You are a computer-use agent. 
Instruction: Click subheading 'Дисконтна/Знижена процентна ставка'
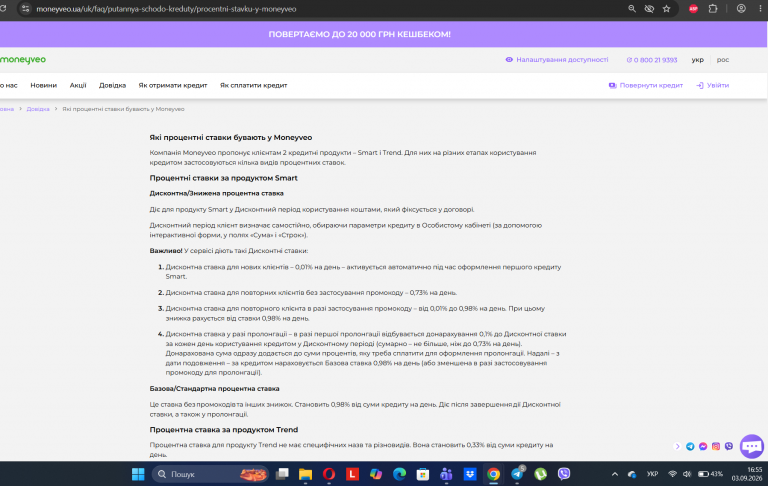click(x=216, y=193)
